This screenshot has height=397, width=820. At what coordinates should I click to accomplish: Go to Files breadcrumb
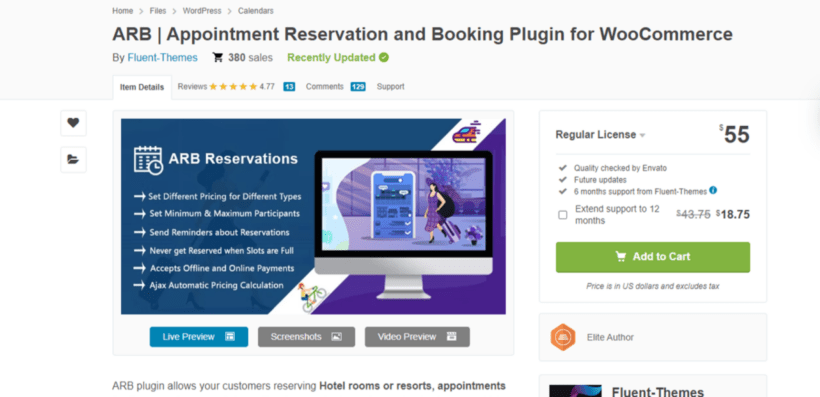click(158, 11)
